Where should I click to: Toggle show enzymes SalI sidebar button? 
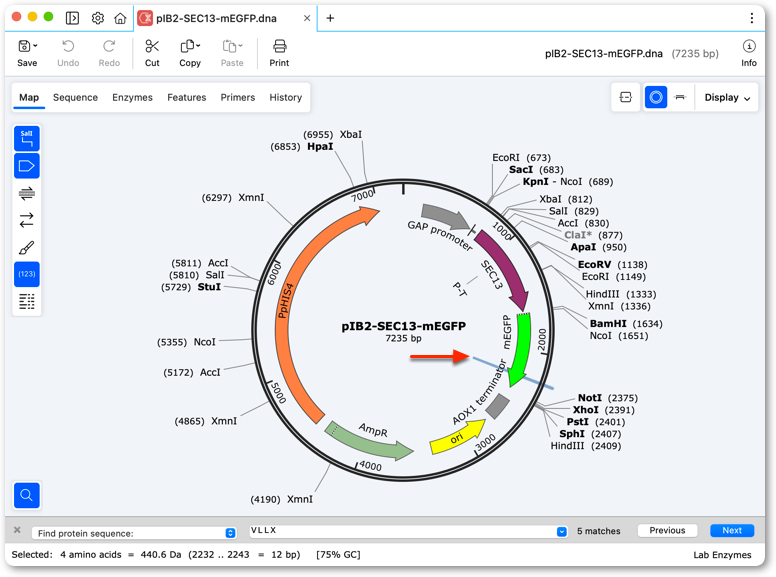click(x=27, y=139)
